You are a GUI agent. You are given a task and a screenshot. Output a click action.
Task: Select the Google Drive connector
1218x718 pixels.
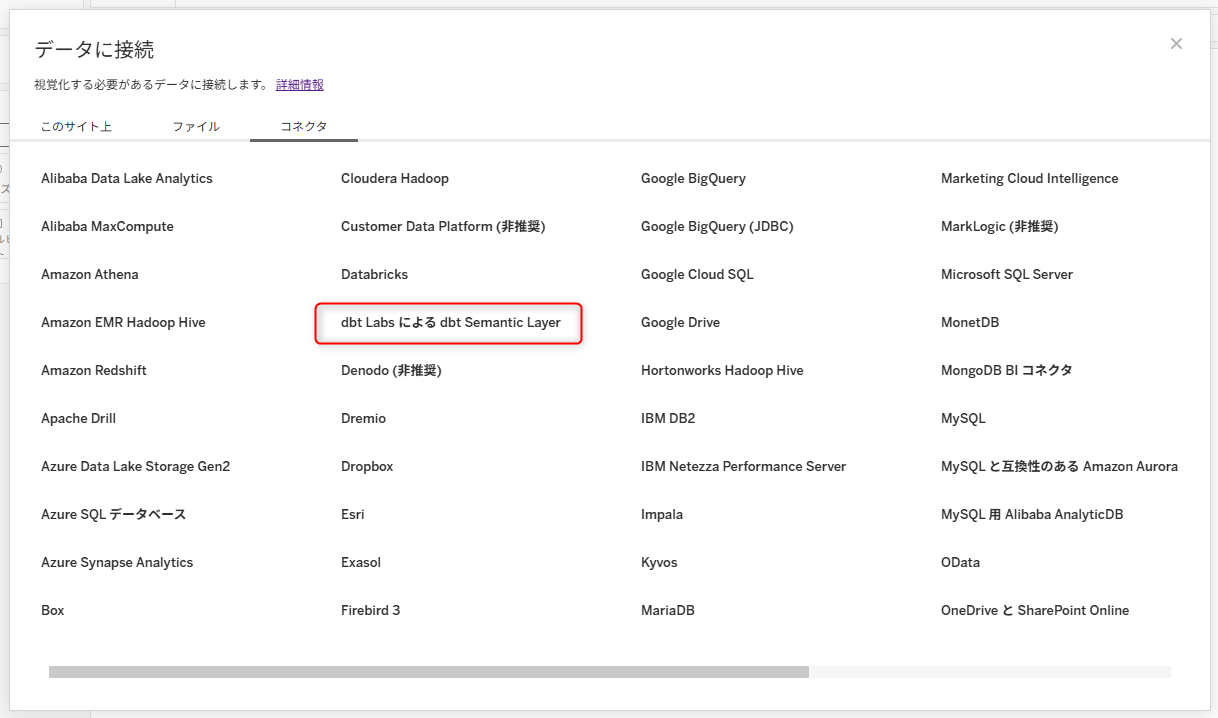click(x=680, y=323)
